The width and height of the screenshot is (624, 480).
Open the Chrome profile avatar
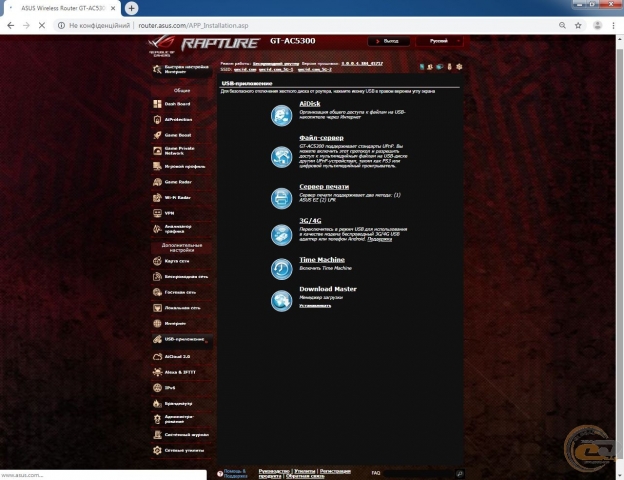597,25
